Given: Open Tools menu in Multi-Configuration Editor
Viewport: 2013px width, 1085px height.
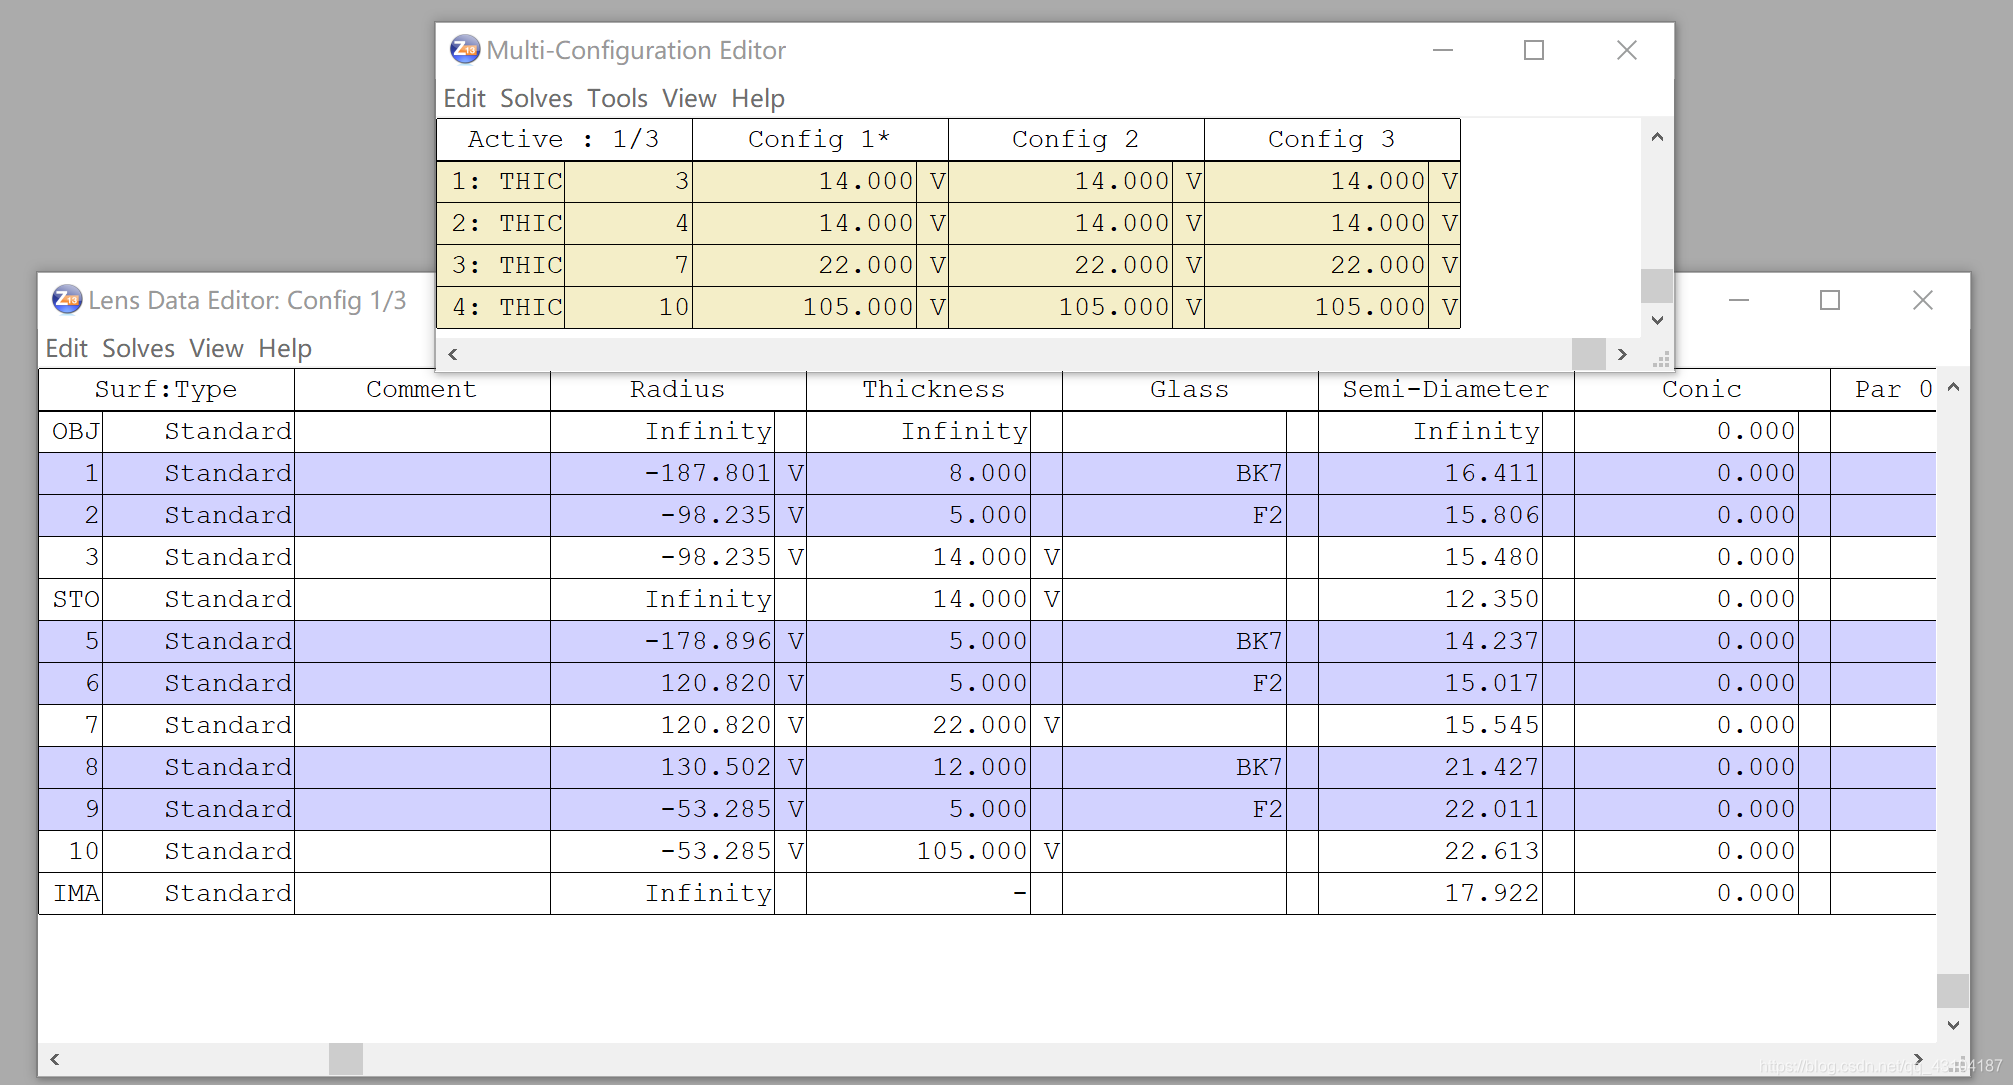Looking at the screenshot, I should click(x=617, y=98).
